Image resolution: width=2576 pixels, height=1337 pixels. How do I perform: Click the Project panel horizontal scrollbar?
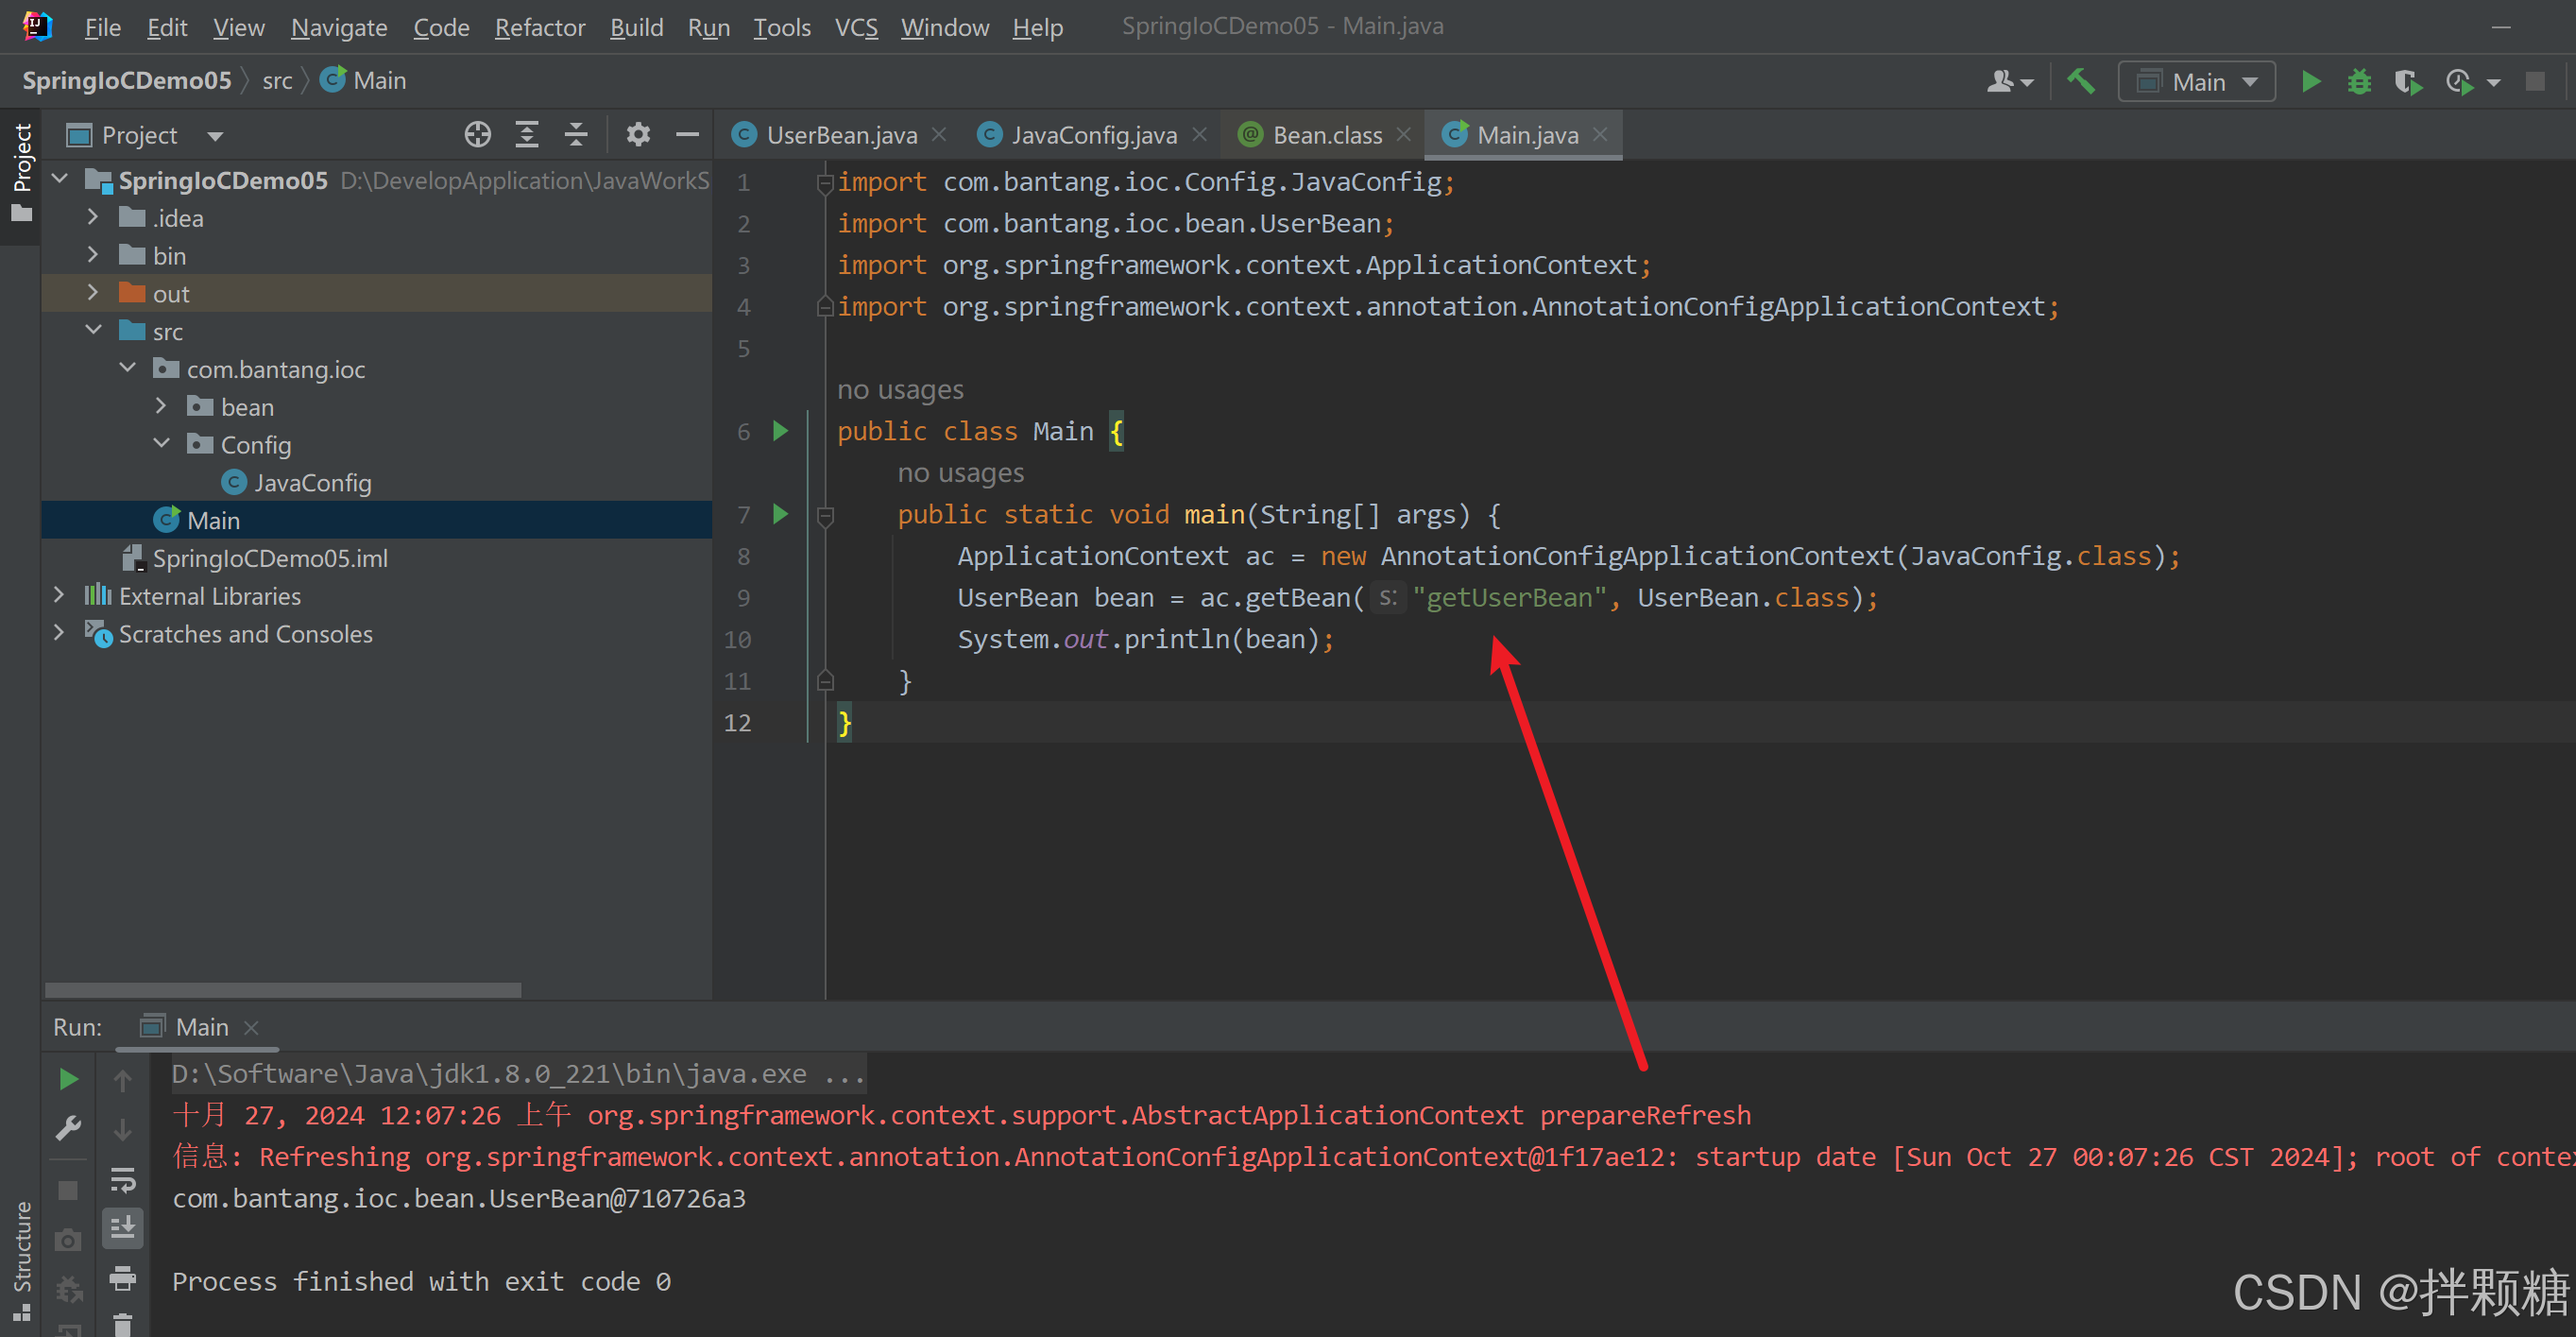click(283, 990)
